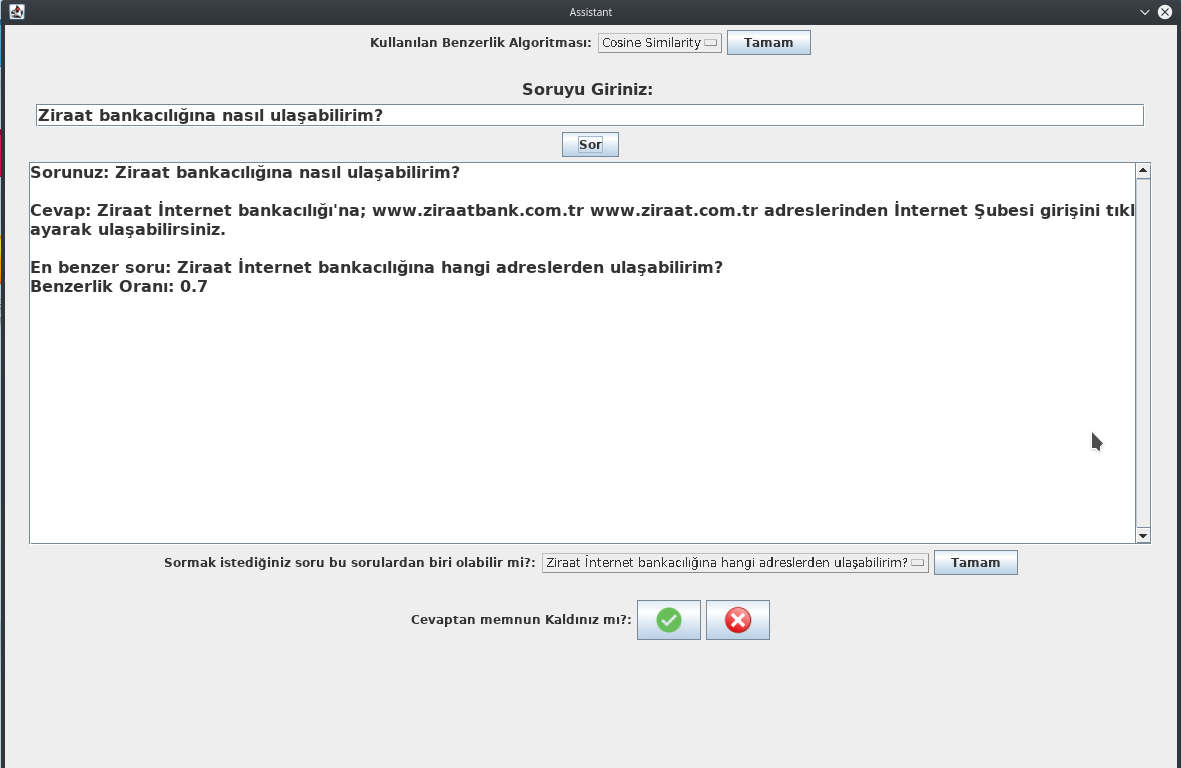Click into the question input field
Image resolution: width=1181 pixels, height=768 pixels.
point(590,115)
